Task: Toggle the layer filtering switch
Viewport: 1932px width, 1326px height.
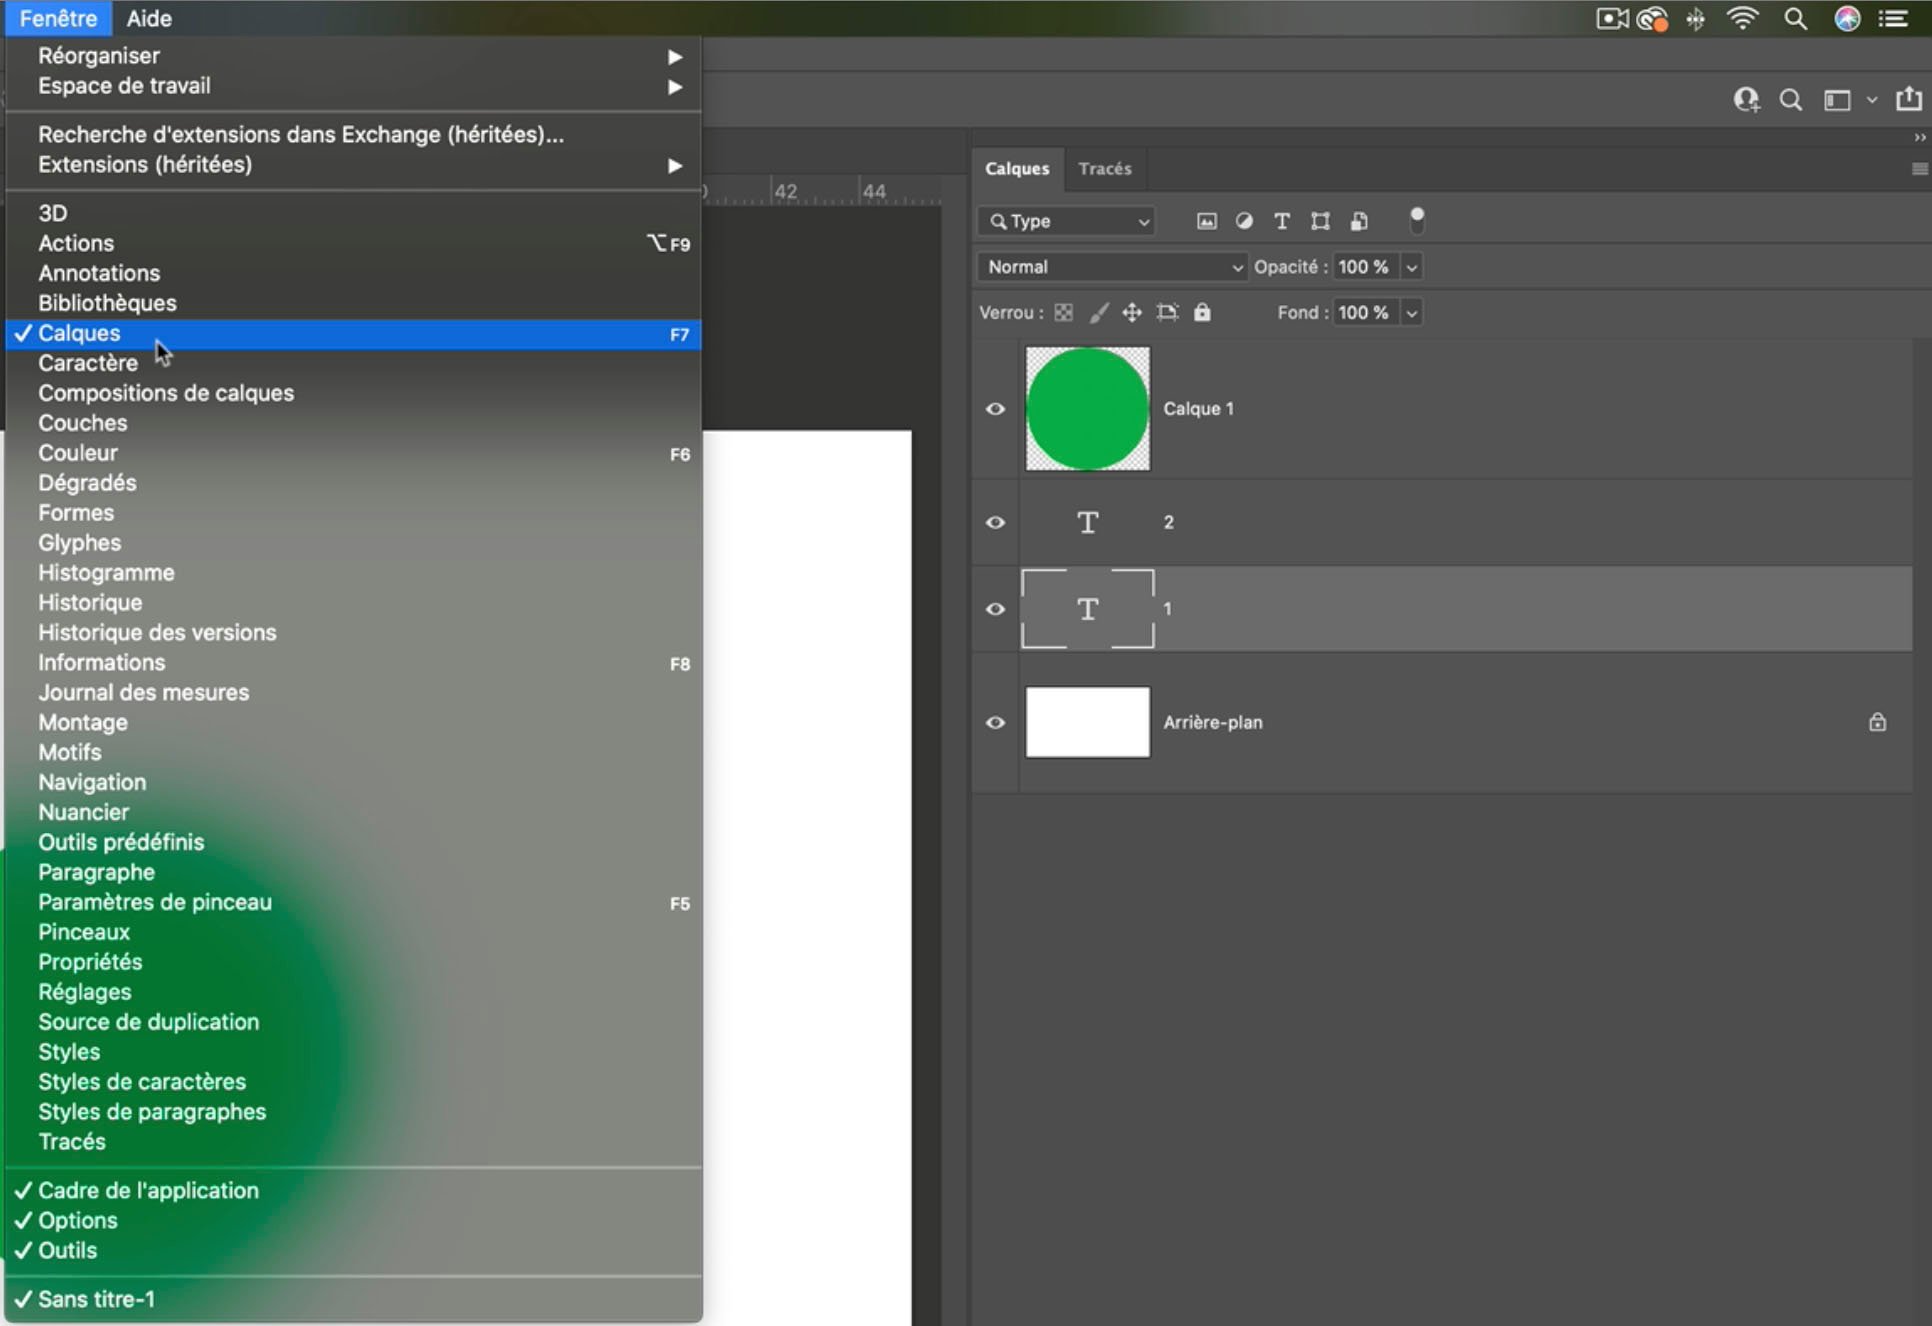Action: click(1416, 220)
